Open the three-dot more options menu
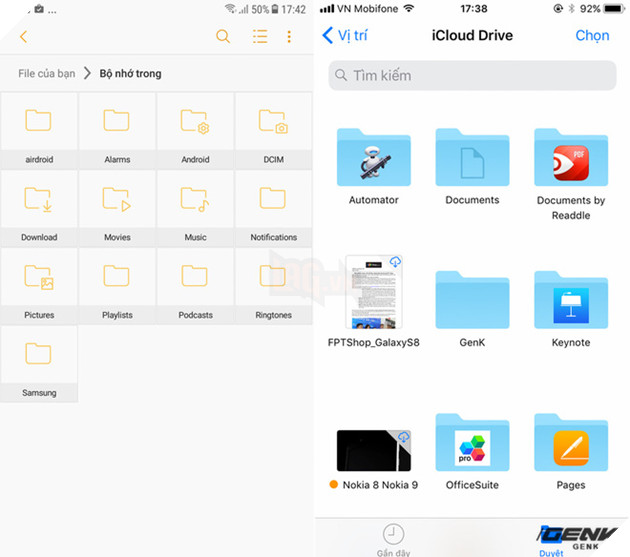Image resolution: width=630 pixels, height=557 pixels. coord(289,37)
